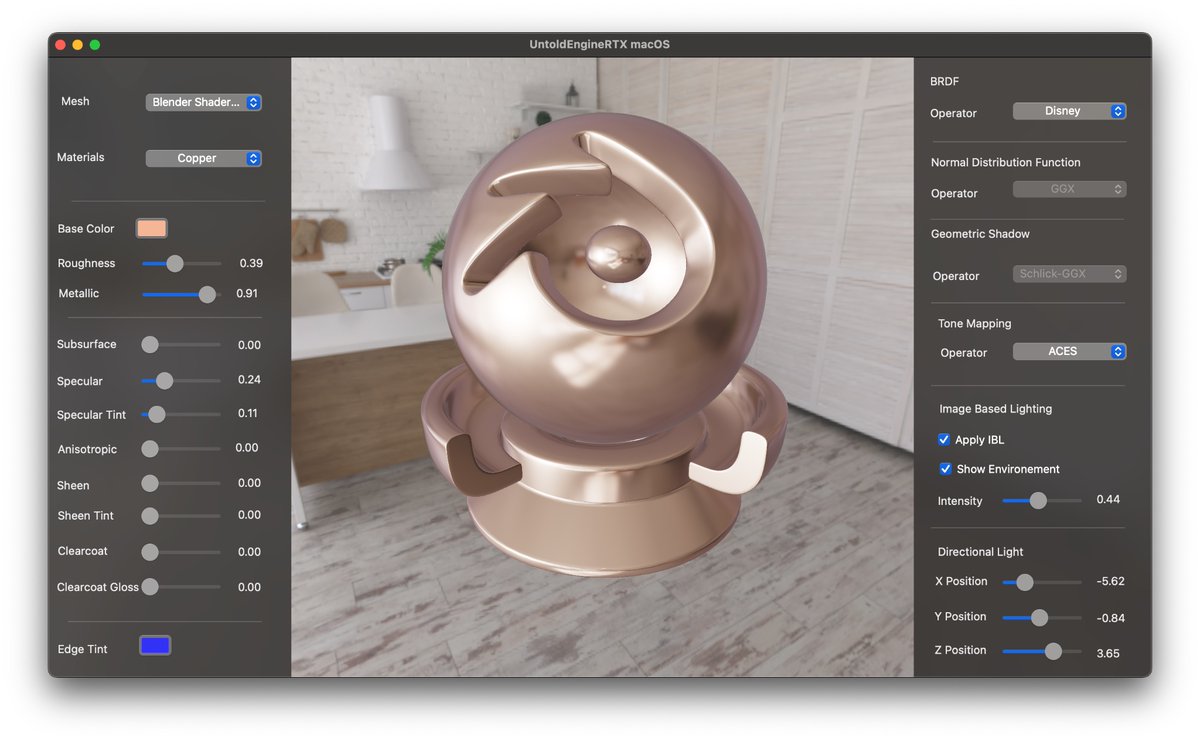This screenshot has height=741, width=1200.
Task: Click the Subsurface slider handle
Action: 150,344
